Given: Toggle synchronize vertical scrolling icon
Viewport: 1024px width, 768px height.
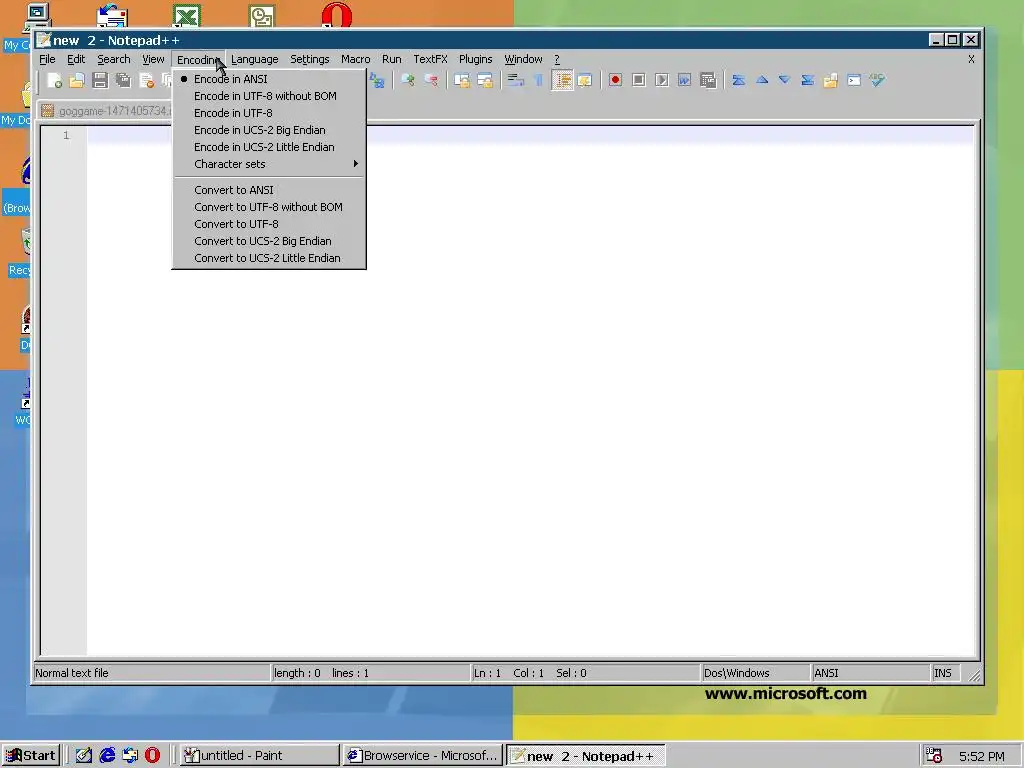Looking at the screenshot, I should 462,80.
